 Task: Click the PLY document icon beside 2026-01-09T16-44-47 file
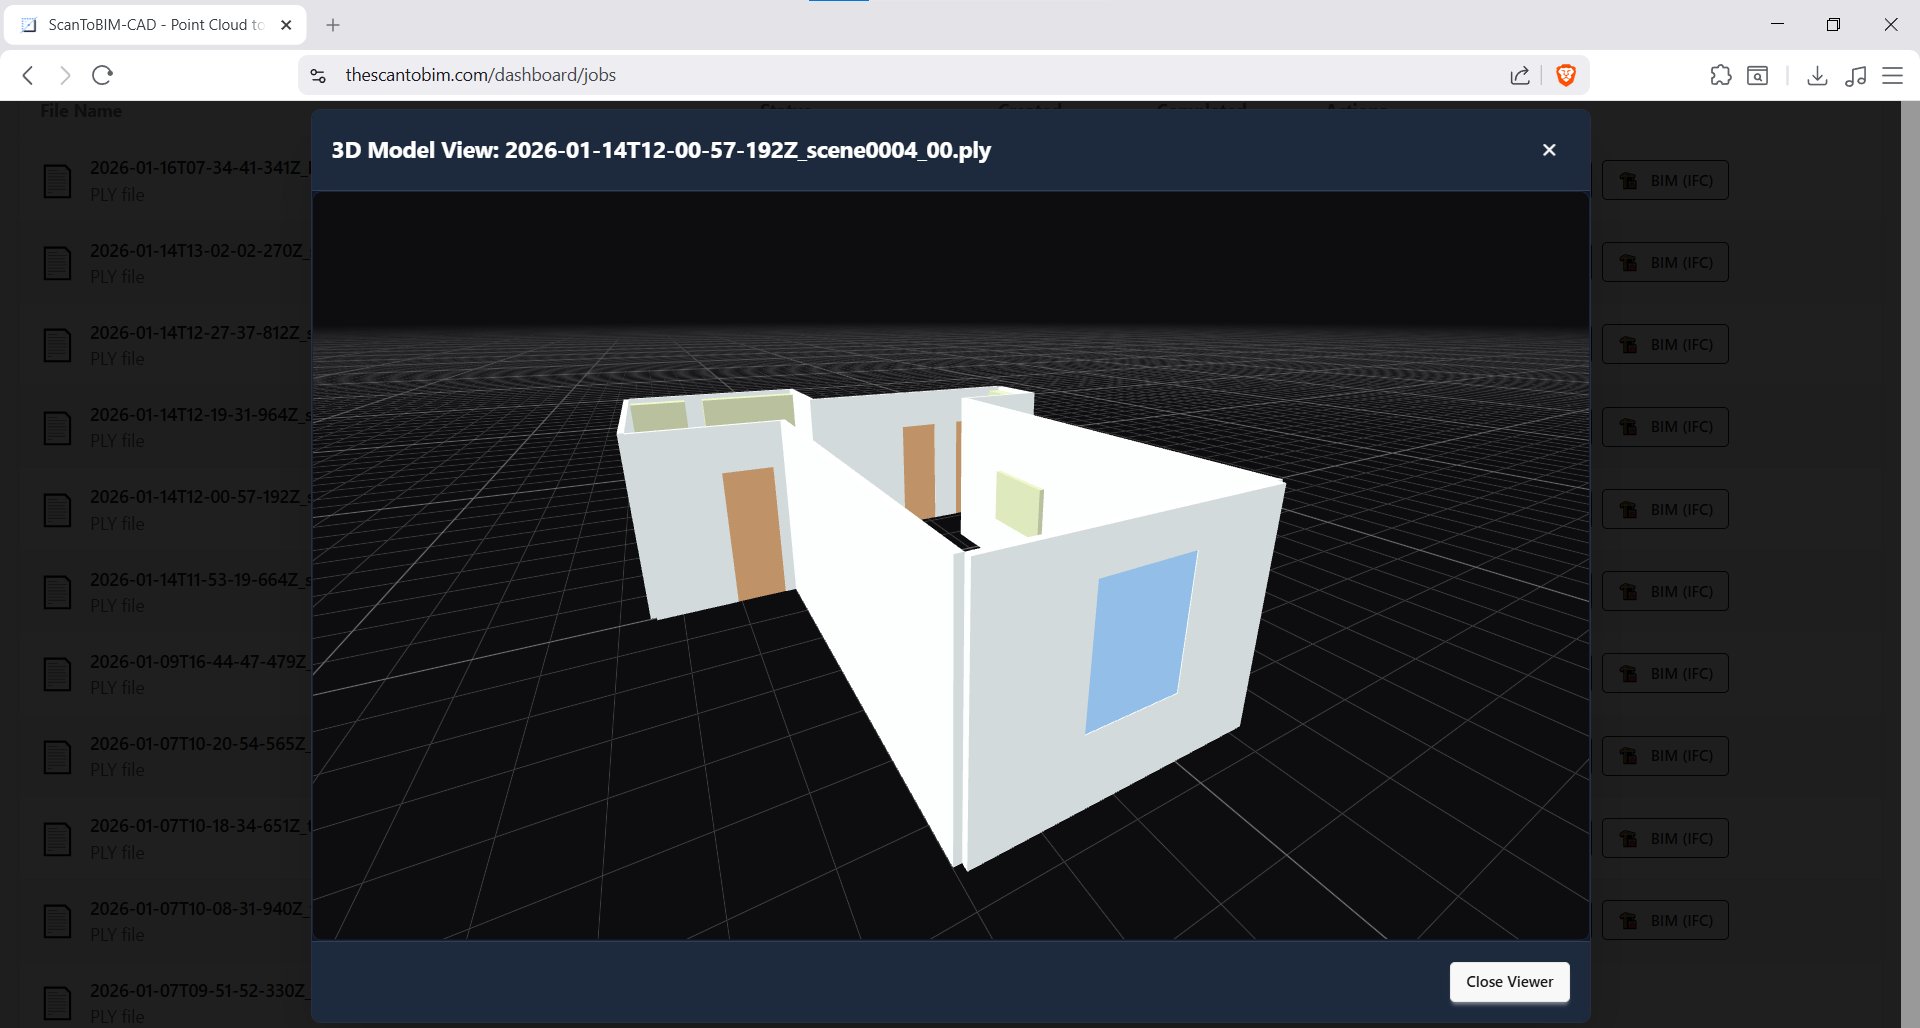coord(57,674)
